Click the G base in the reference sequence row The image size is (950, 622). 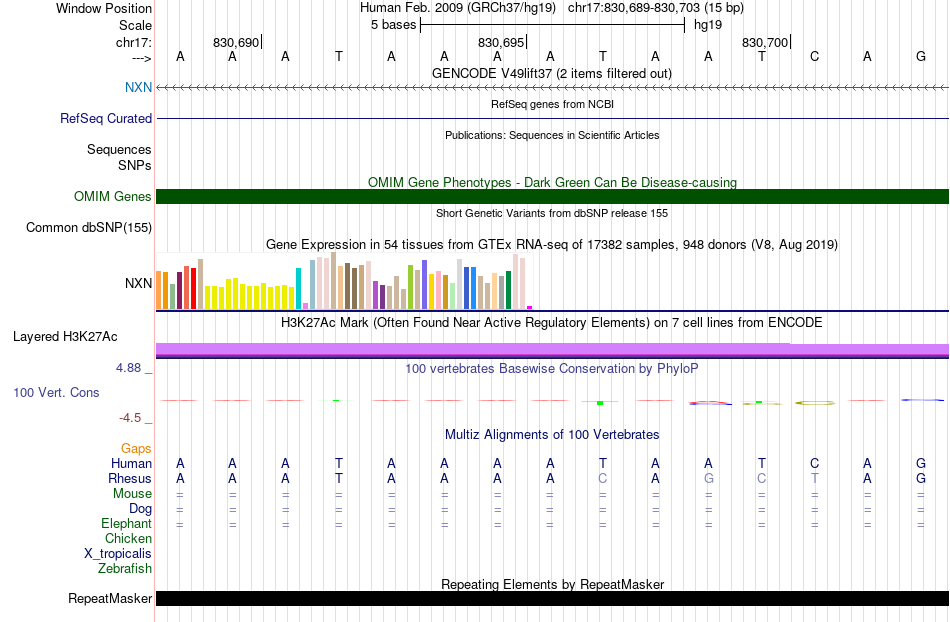(x=920, y=56)
